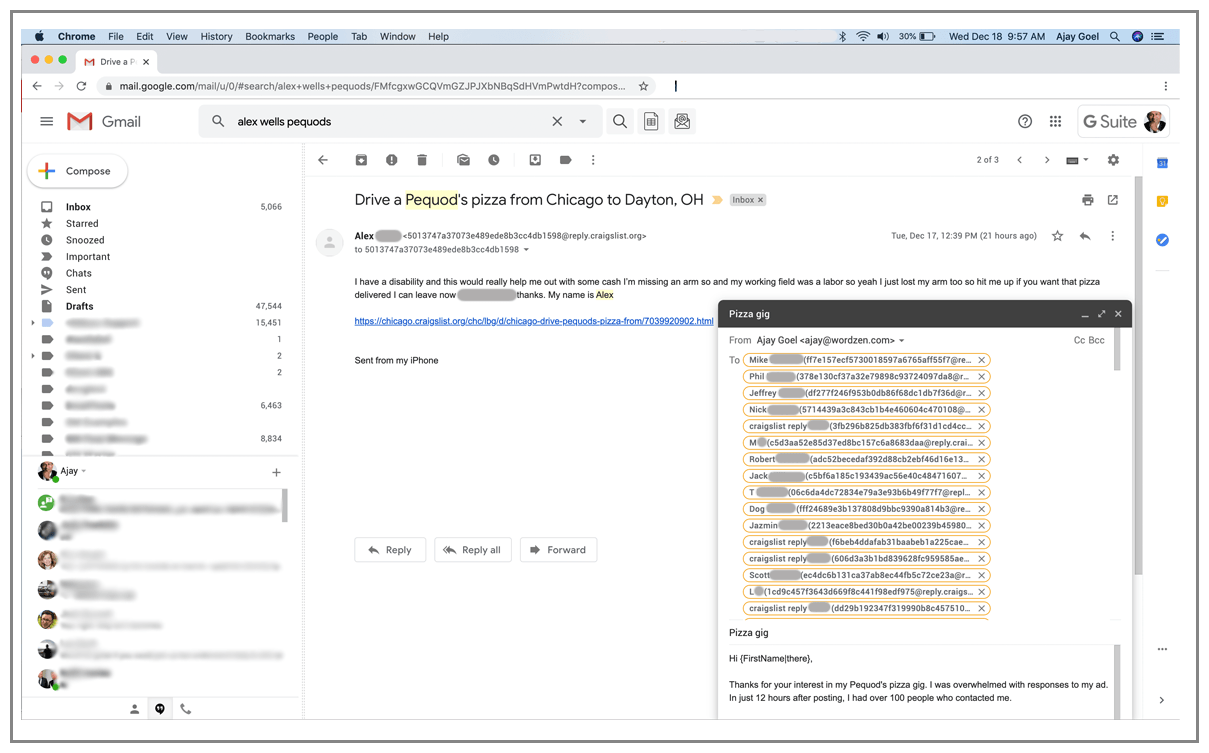Viewport: 1209px width, 753px height.
Task: Start a new chat with plus icon
Action: coord(277,472)
